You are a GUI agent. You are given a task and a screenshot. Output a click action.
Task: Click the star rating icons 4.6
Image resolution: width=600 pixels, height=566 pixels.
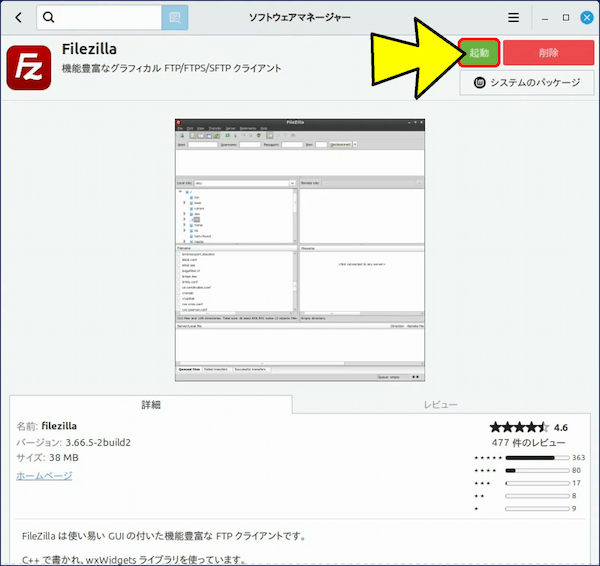click(519, 427)
